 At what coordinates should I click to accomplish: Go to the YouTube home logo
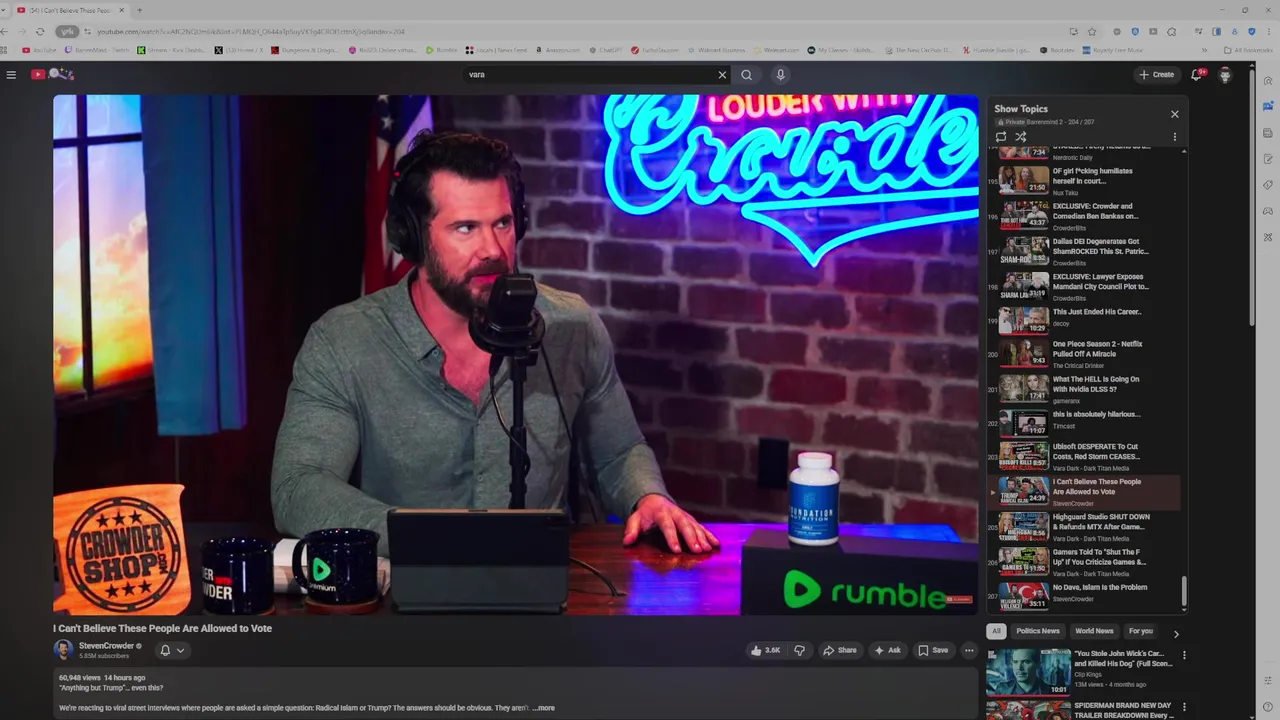click(x=51, y=74)
